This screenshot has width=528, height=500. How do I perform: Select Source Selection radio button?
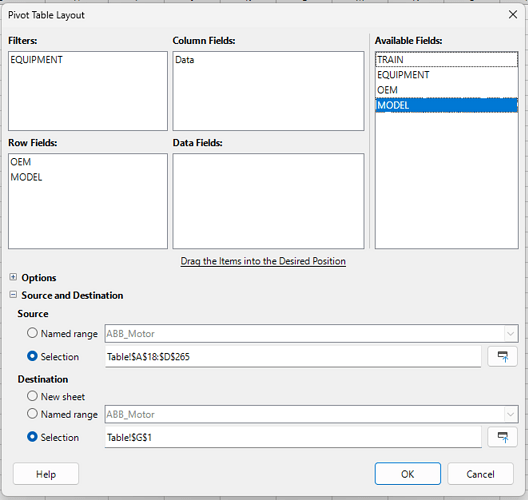(32, 356)
